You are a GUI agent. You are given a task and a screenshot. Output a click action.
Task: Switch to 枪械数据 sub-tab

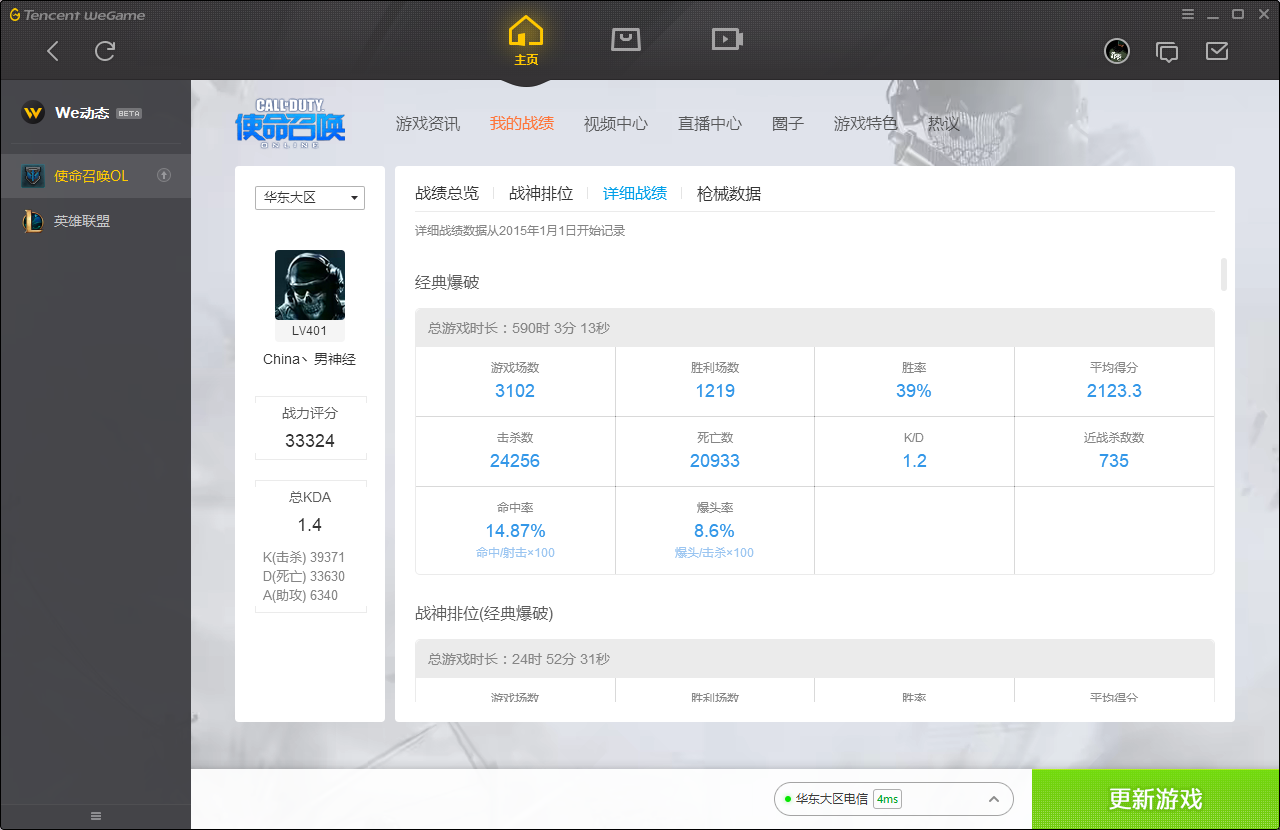(x=729, y=194)
